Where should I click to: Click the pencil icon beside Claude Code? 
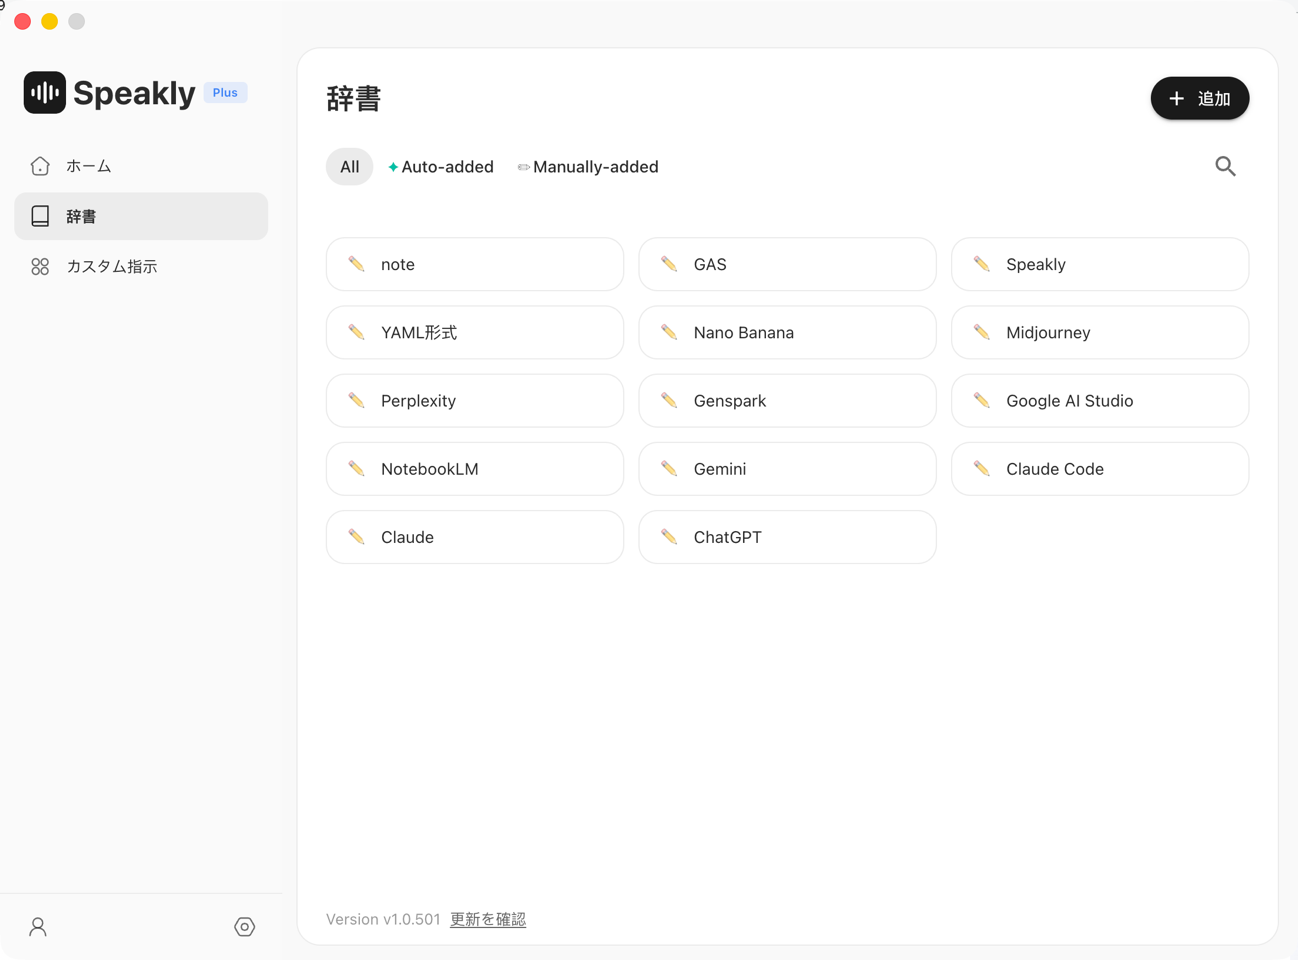[982, 469]
